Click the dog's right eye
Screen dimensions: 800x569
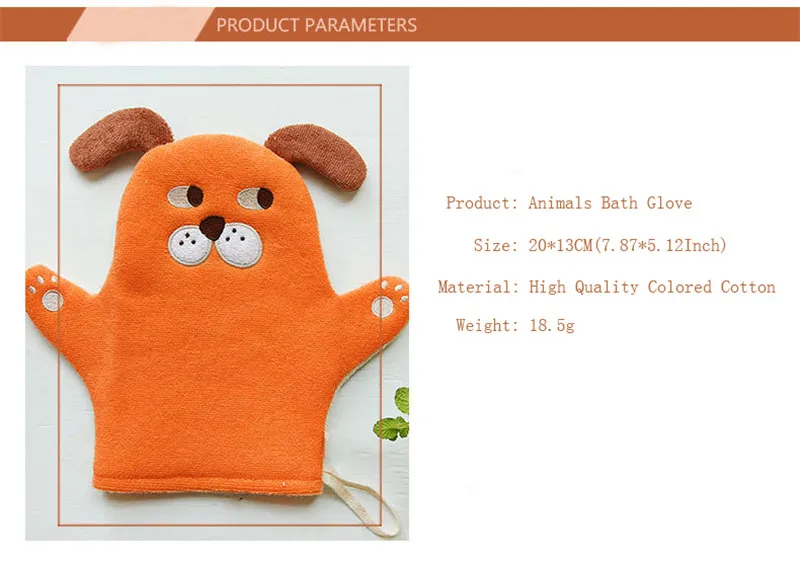(x=256, y=198)
